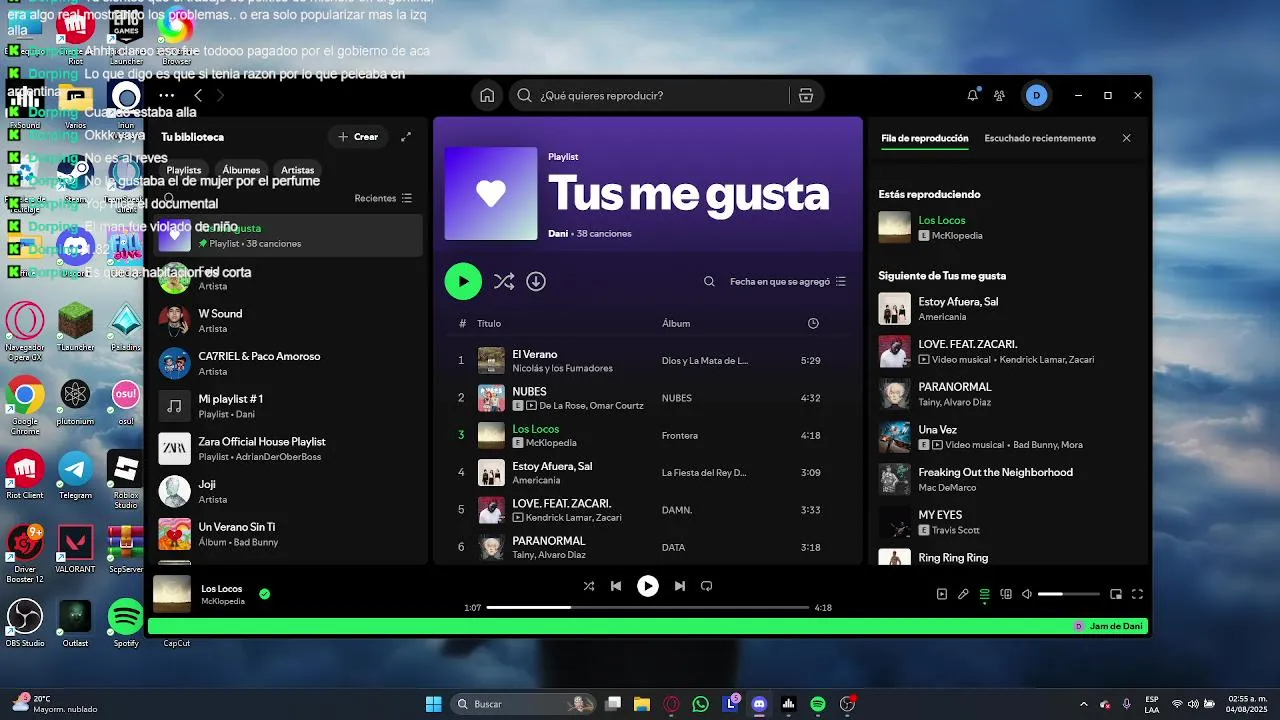The height and width of the screenshot is (720, 1280).
Task: Show lyrics with the microphone icon
Action: pos(963,594)
